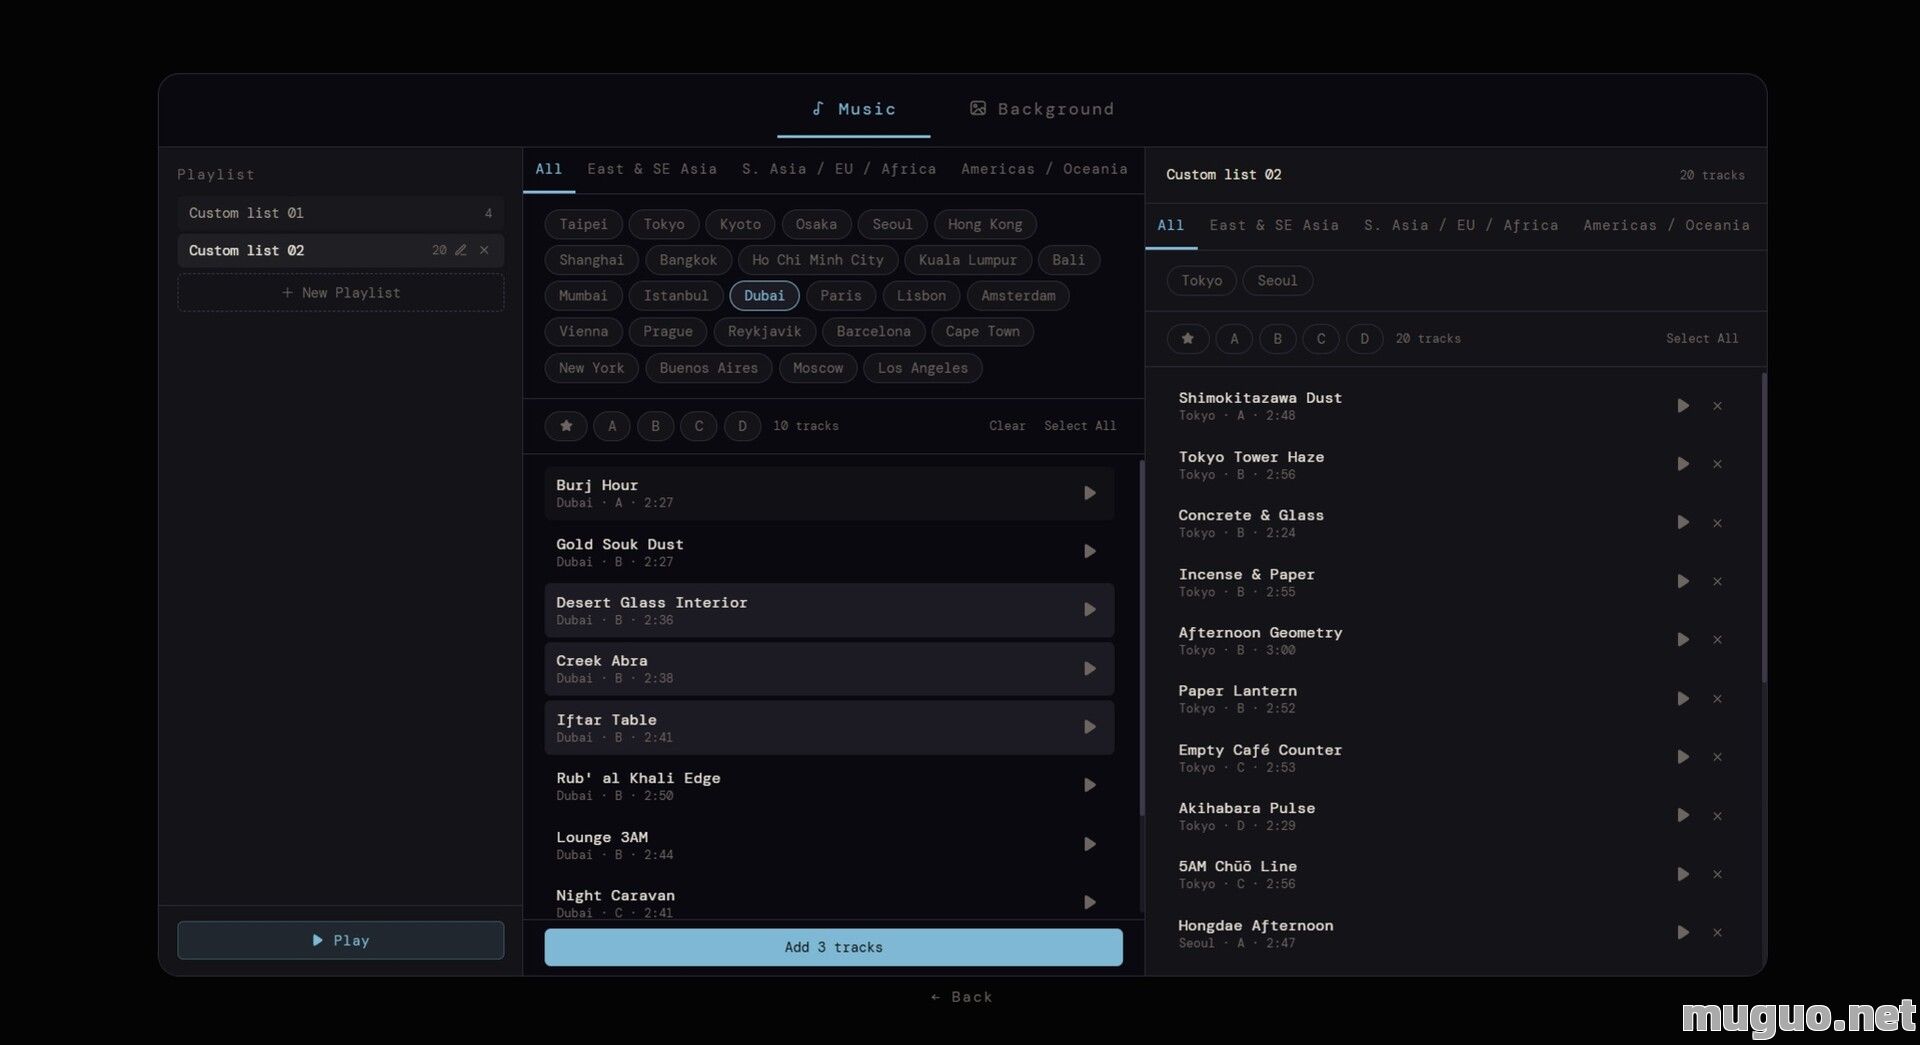The image size is (1920, 1045).
Task: Toggle grade C filter in library
Action: [699, 426]
